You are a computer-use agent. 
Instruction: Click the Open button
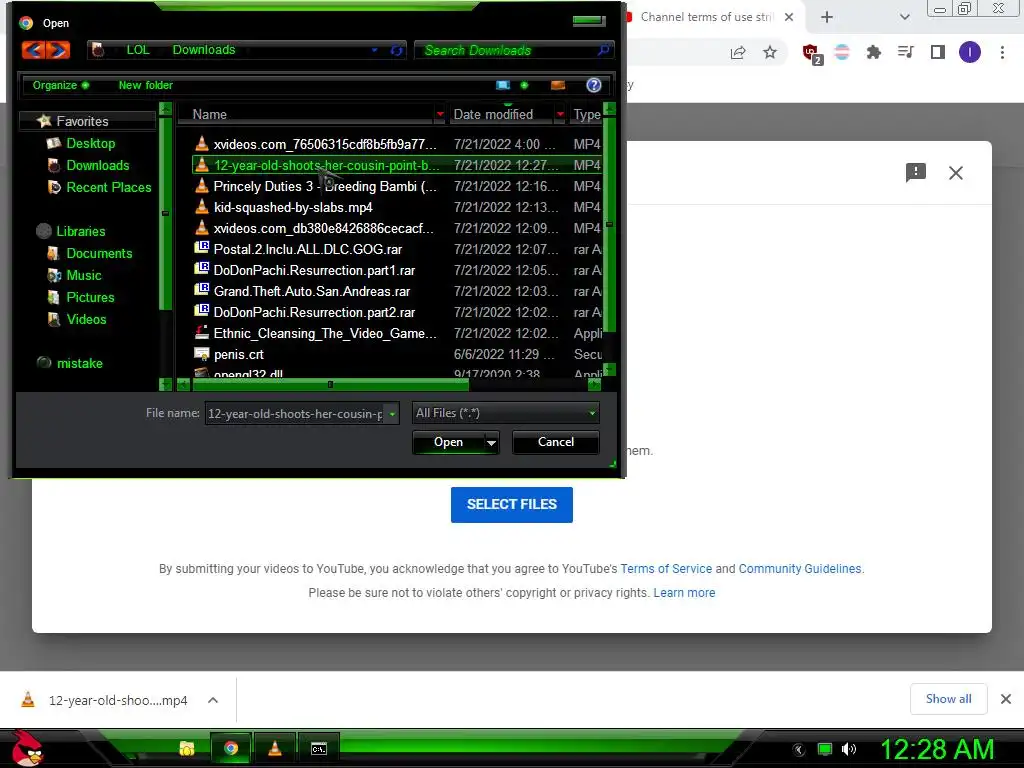(448, 442)
